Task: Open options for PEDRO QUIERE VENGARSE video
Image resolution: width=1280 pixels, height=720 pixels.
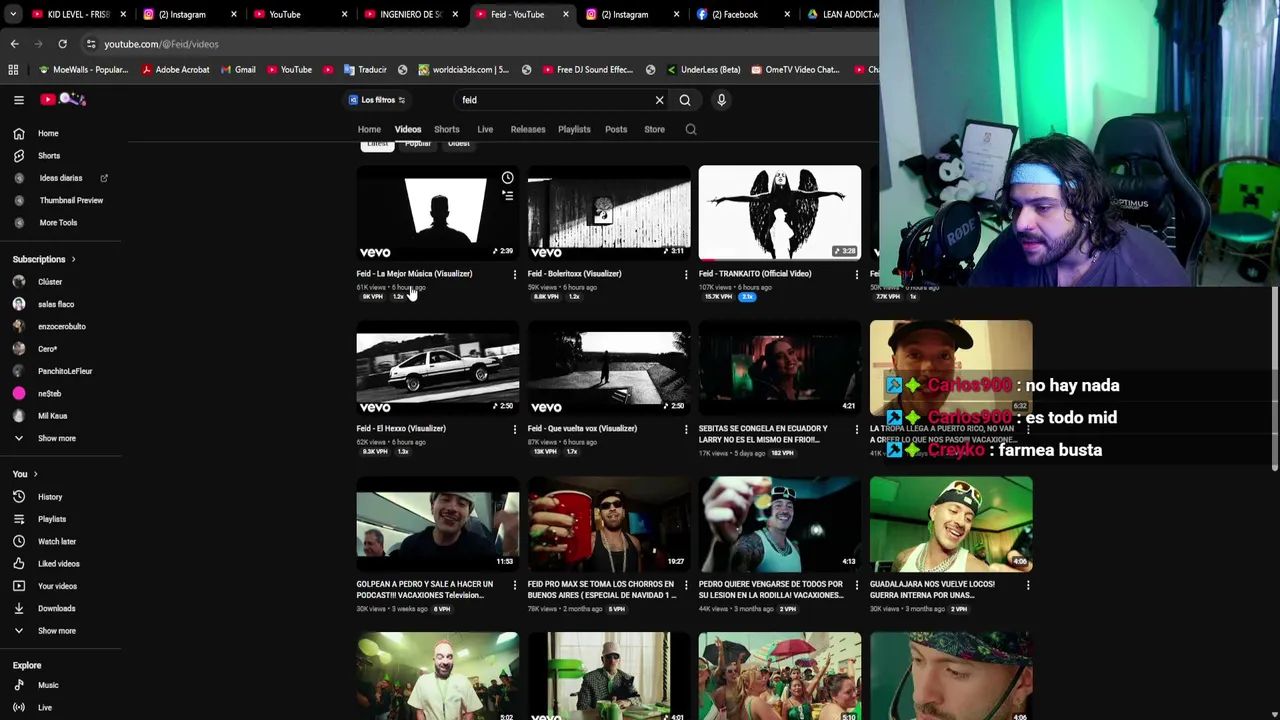Action: pyautogui.click(x=857, y=584)
